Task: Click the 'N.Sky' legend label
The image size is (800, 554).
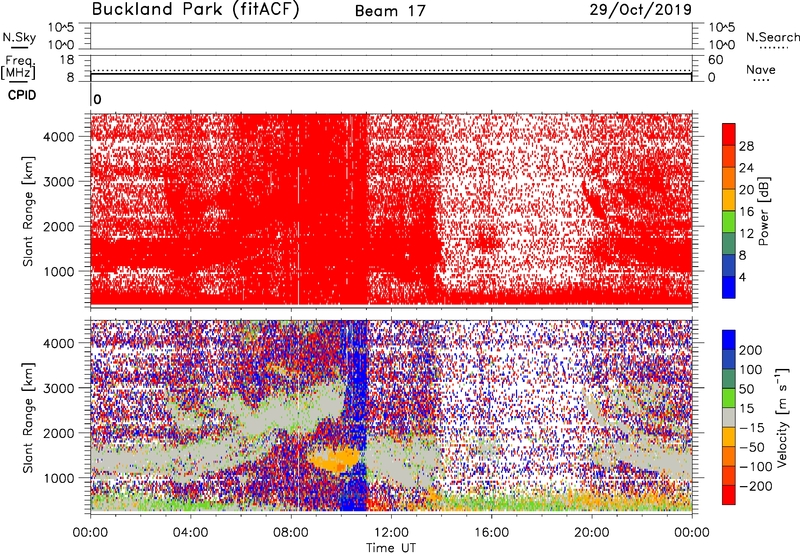Action: pyautogui.click(x=19, y=37)
